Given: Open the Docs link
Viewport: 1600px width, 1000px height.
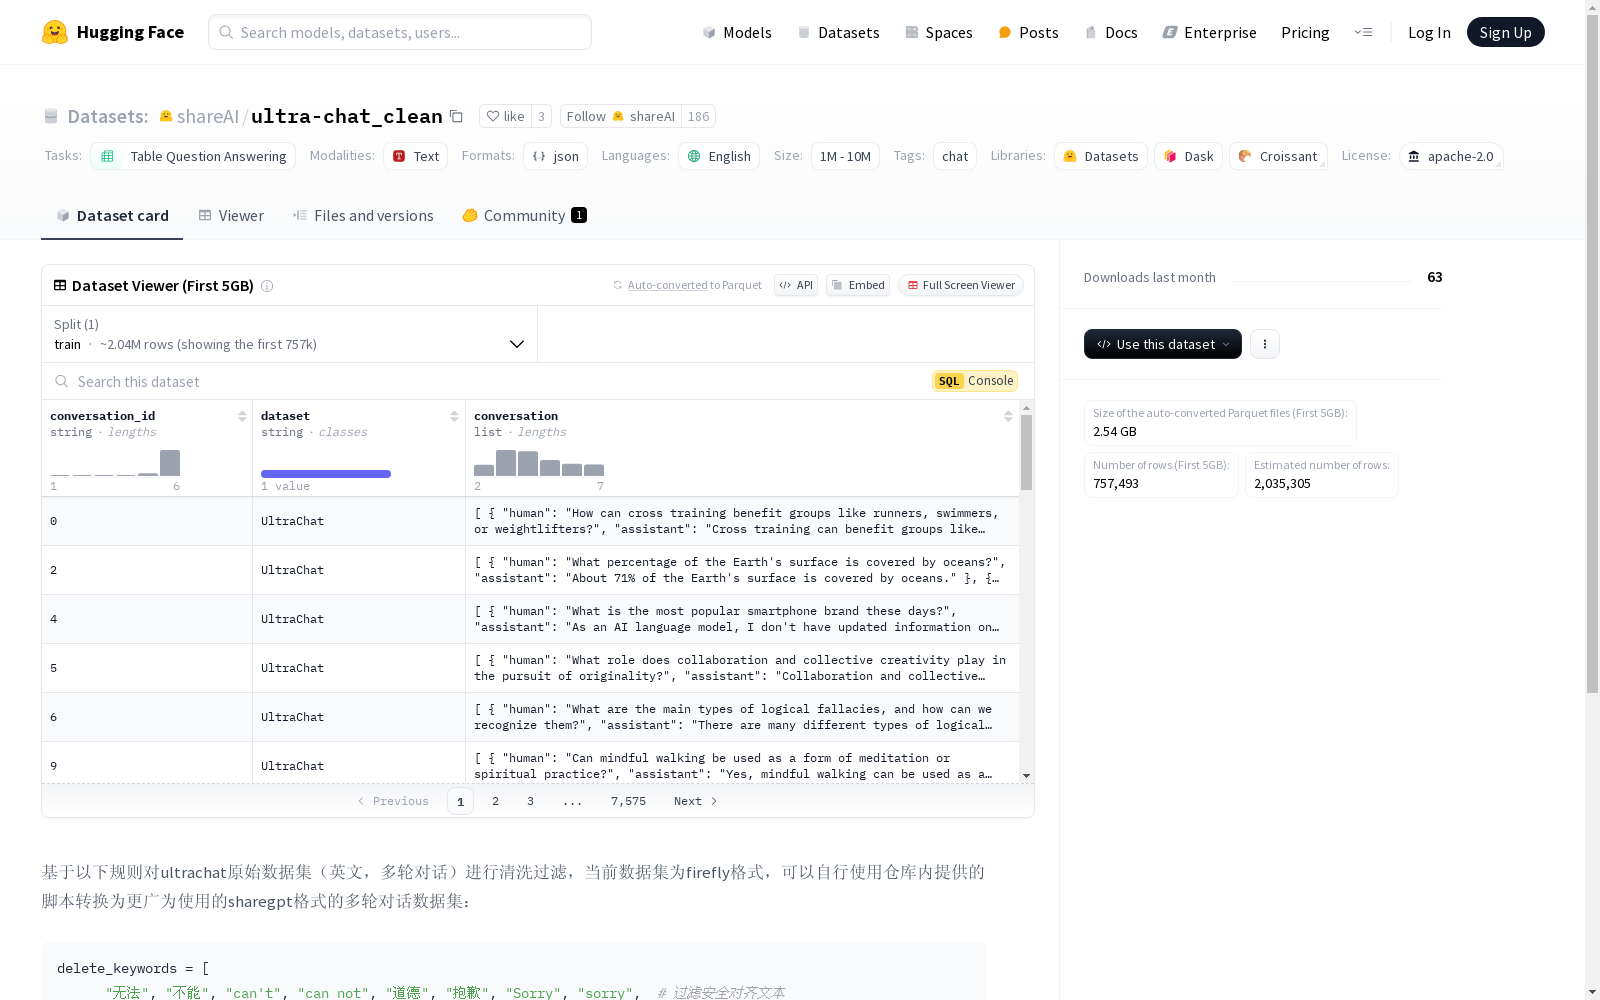Looking at the screenshot, I should coord(1111,32).
